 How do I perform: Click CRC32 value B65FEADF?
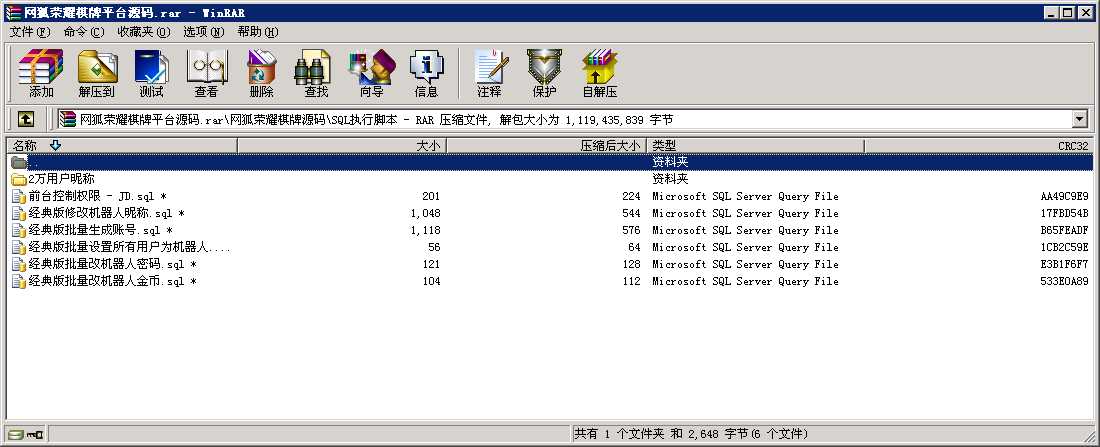tap(1064, 230)
